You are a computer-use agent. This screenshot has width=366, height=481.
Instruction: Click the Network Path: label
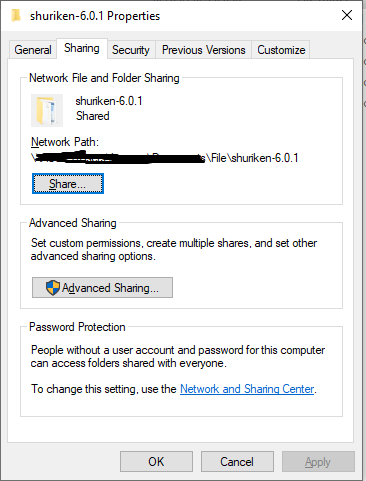click(65, 142)
